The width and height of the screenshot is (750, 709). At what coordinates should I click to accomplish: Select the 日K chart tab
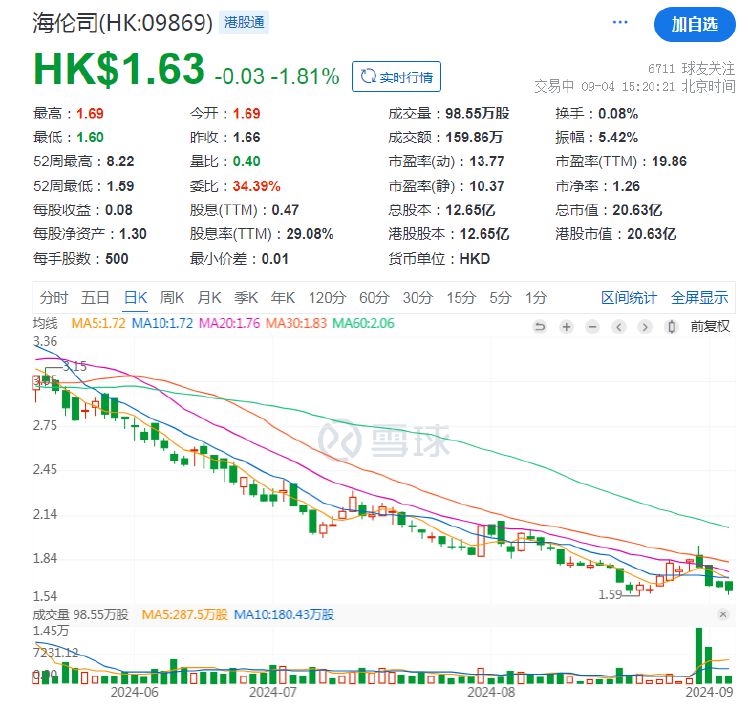tap(135, 298)
